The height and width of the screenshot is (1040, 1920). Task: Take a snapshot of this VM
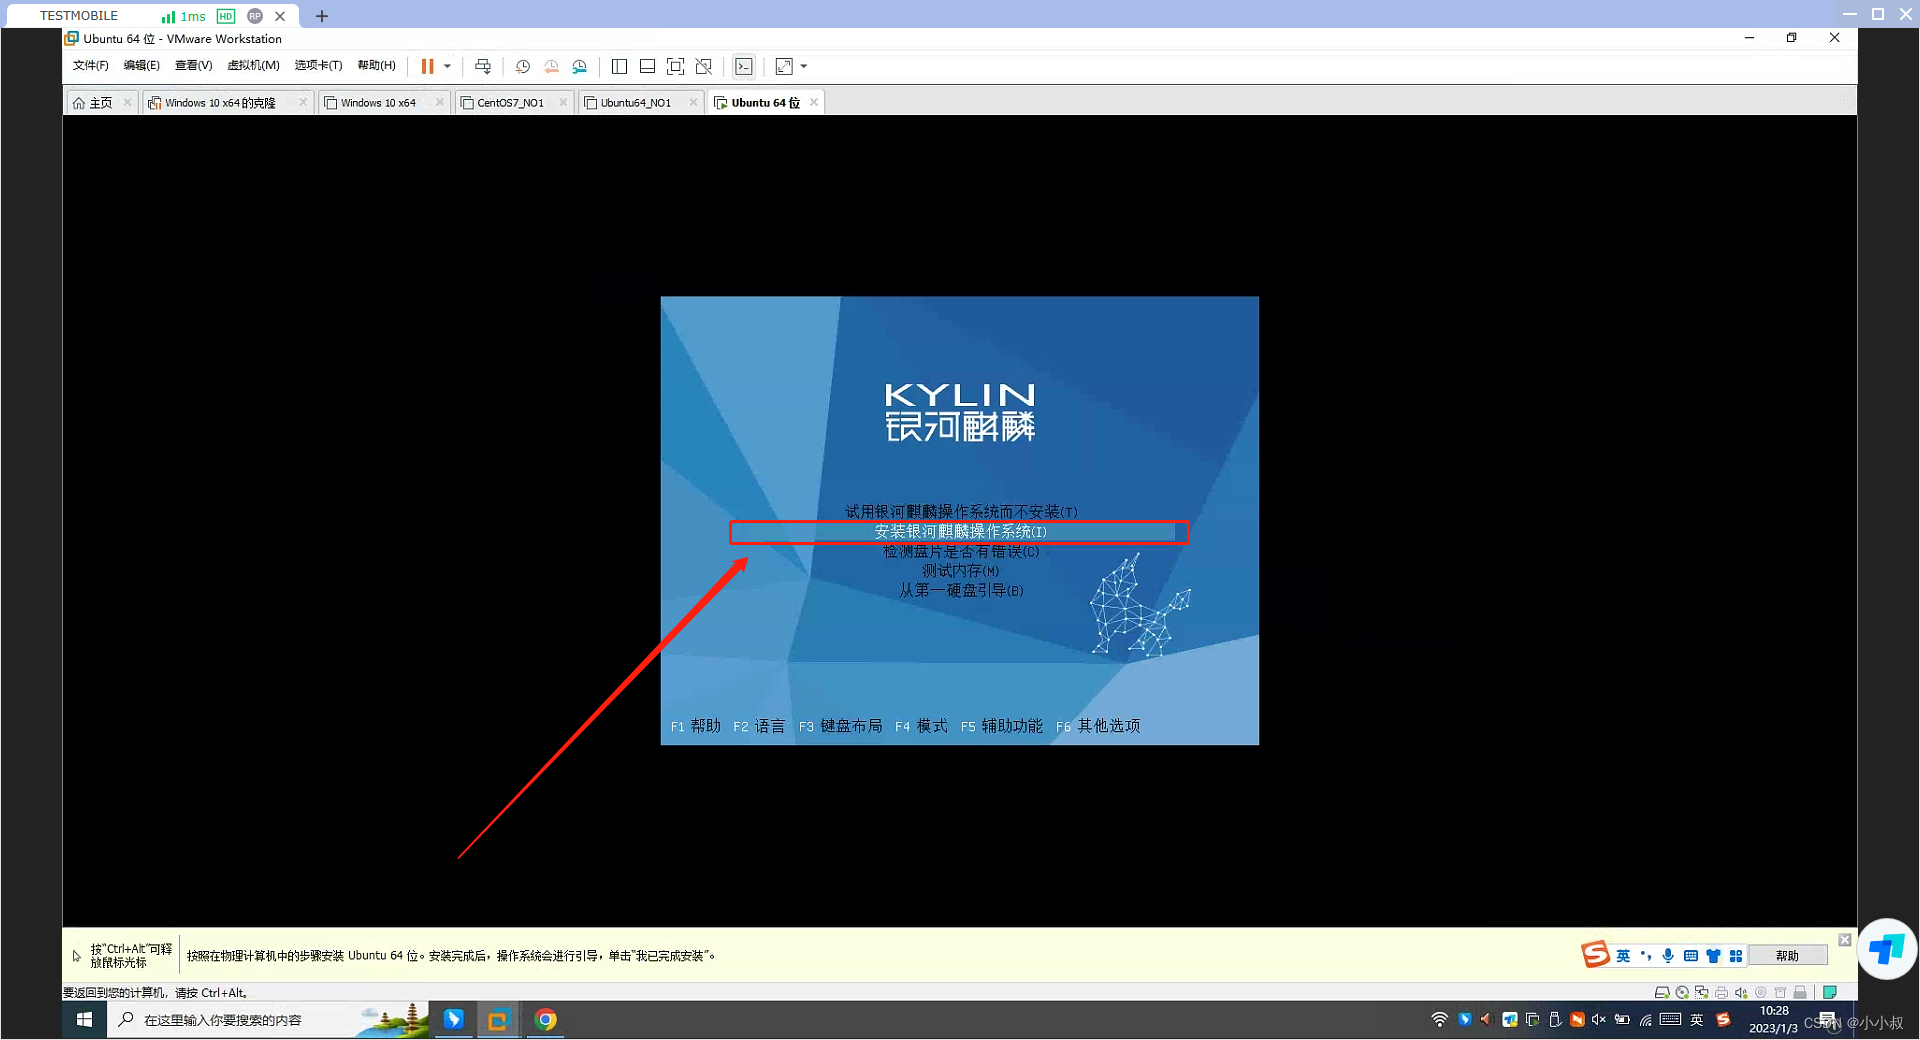[x=522, y=66]
